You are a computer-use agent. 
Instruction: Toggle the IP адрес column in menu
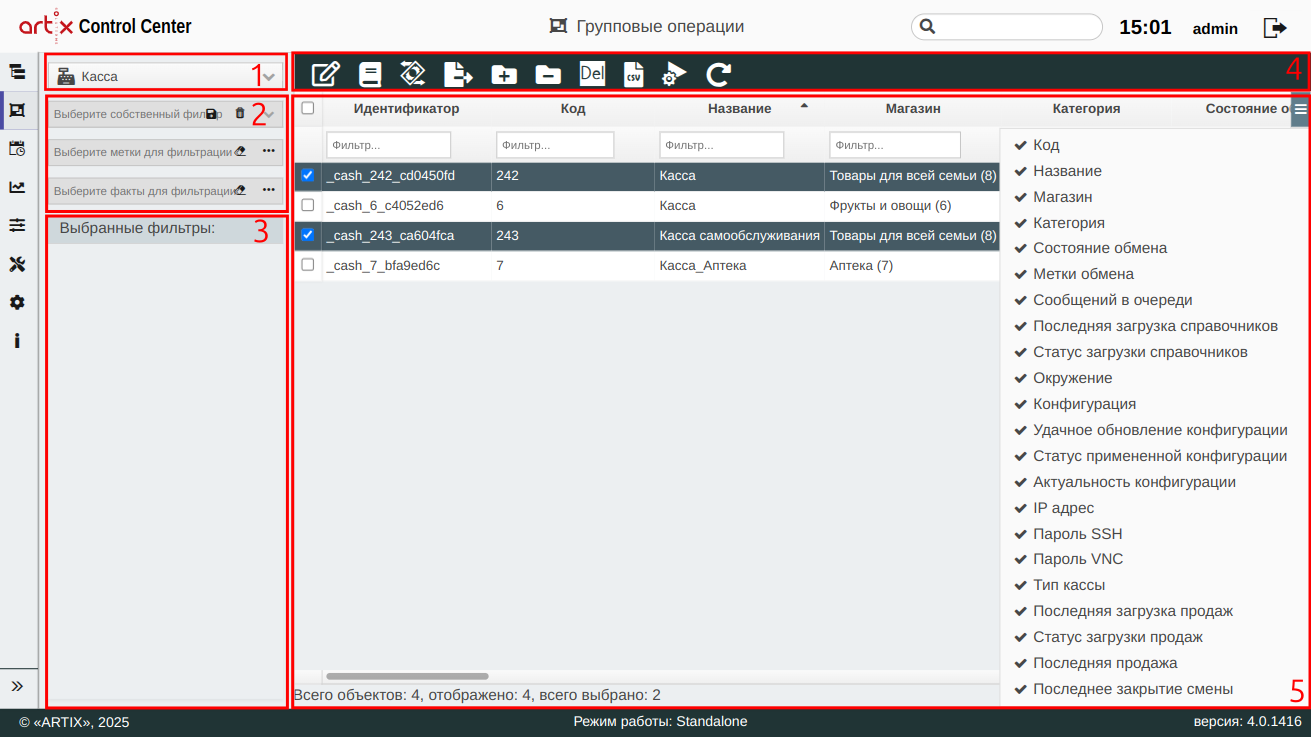pos(1063,508)
